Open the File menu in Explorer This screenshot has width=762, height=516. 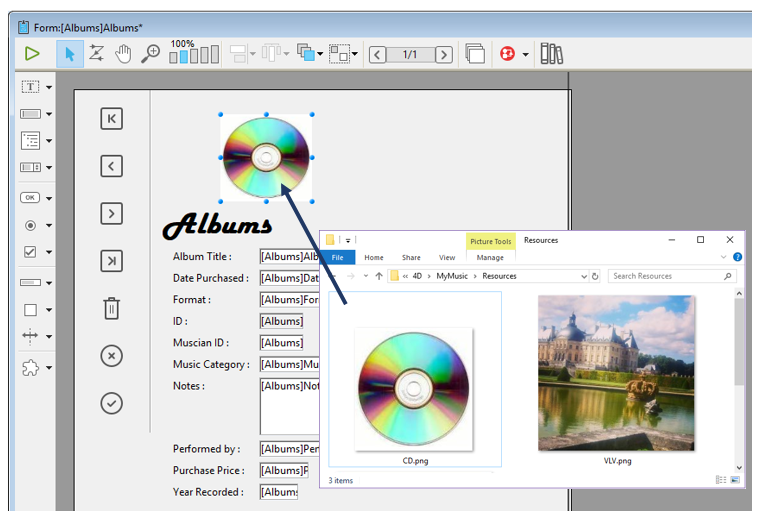click(x=338, y=258)
